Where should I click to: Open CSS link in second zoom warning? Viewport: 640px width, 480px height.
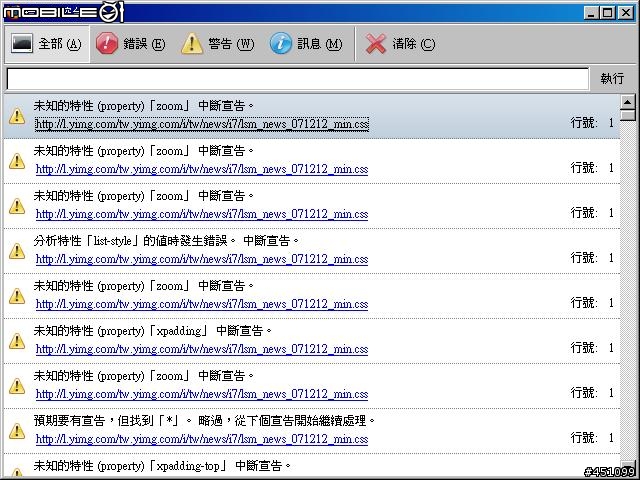pyautogui.click(x=202, y=169)
